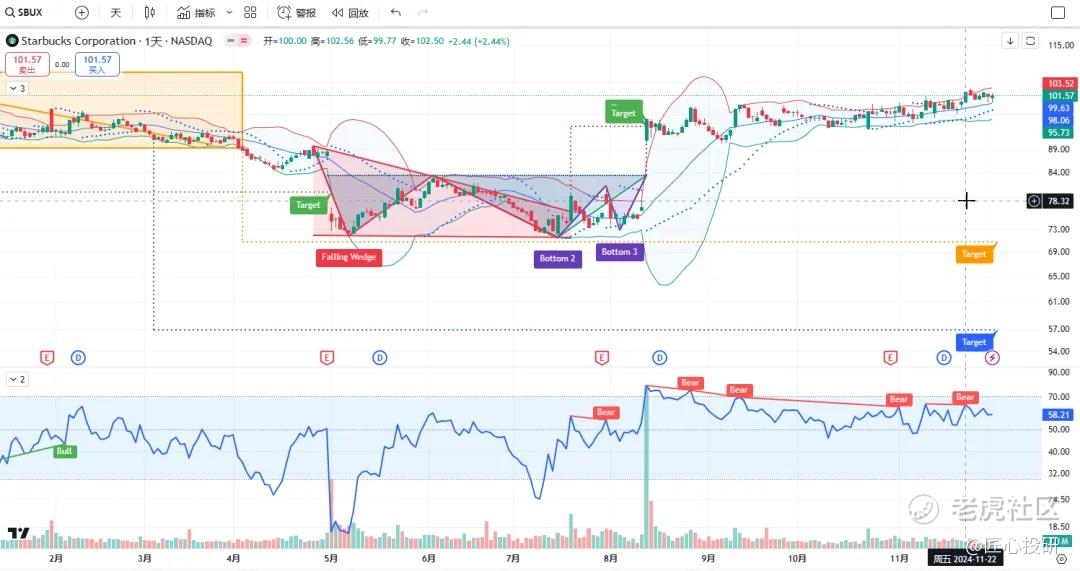Screen dimensions: 1080x571
Task: Click the 101.57 买入 buy button
Action: click(x=97, y=64)
